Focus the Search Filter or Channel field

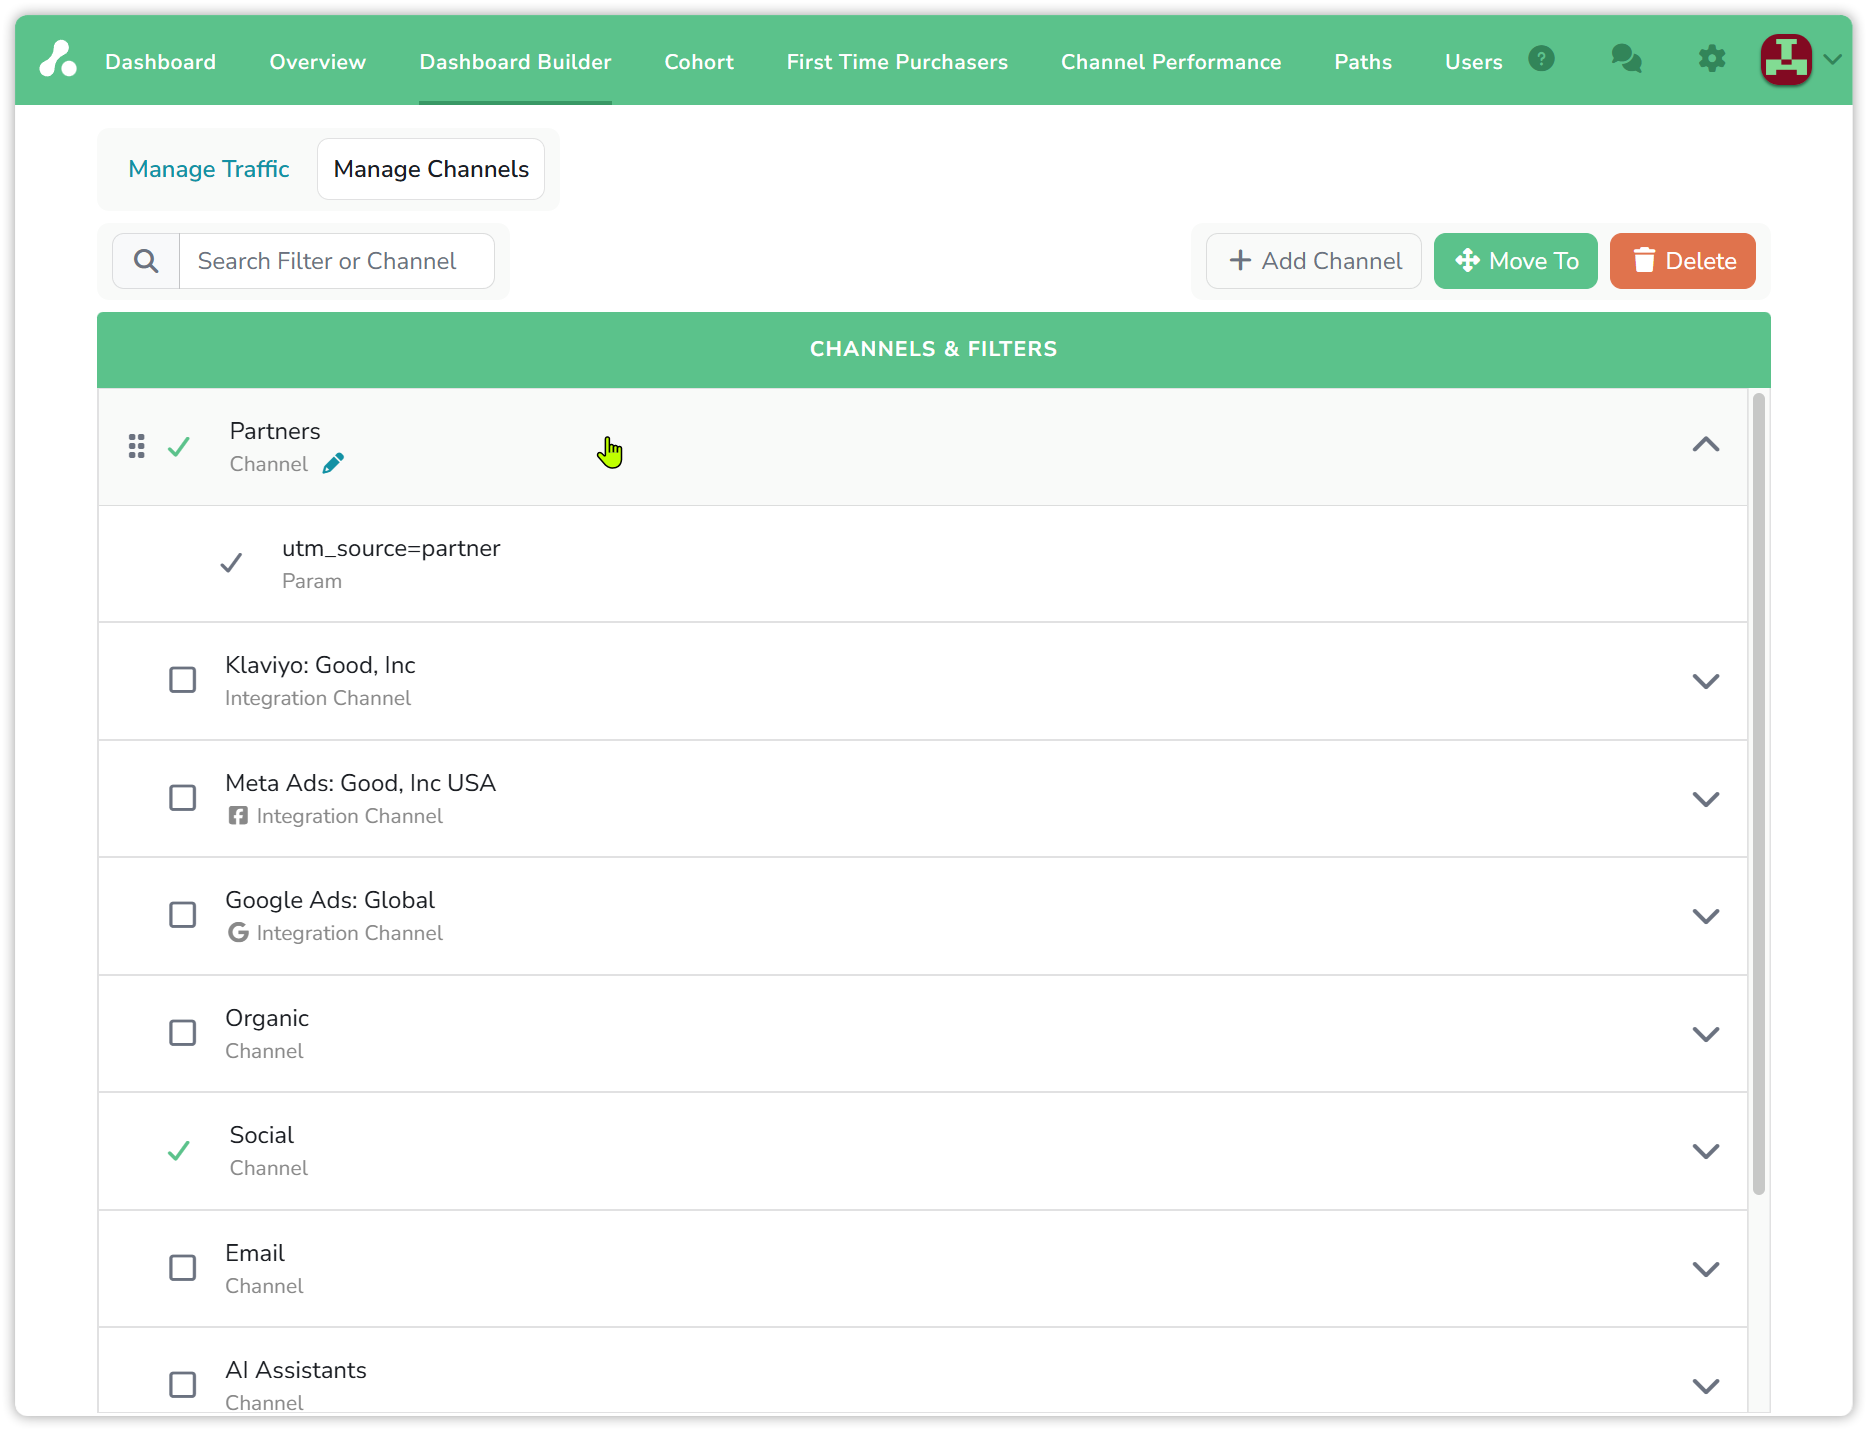point(337,261)
